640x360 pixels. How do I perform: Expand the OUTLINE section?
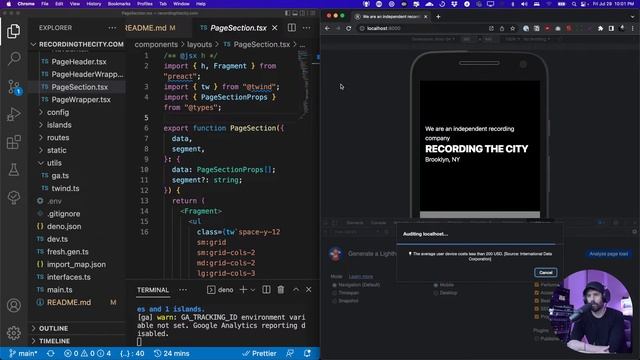click(x=53, y=328)
